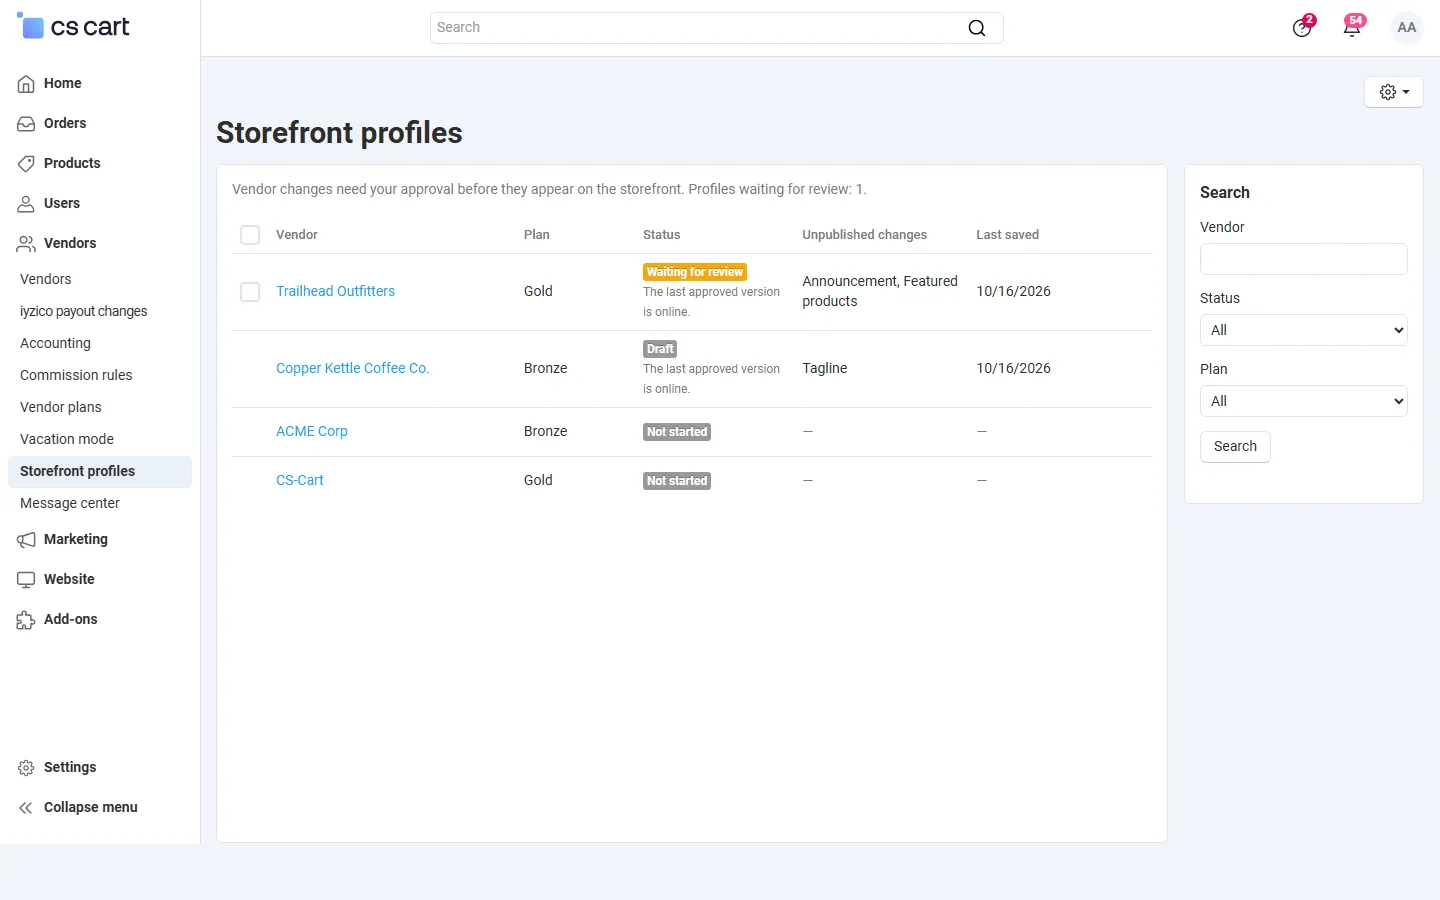
Task: Focus the Vendor search input field
Action: click(1303, 259)
